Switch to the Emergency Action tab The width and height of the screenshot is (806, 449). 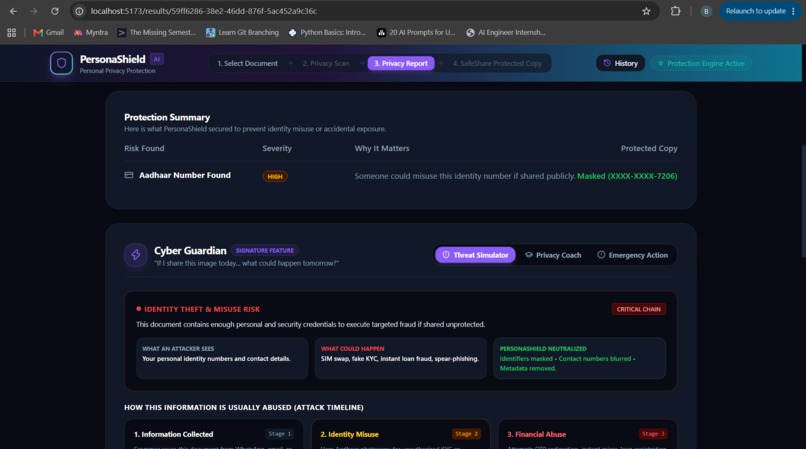coord(632,255)
